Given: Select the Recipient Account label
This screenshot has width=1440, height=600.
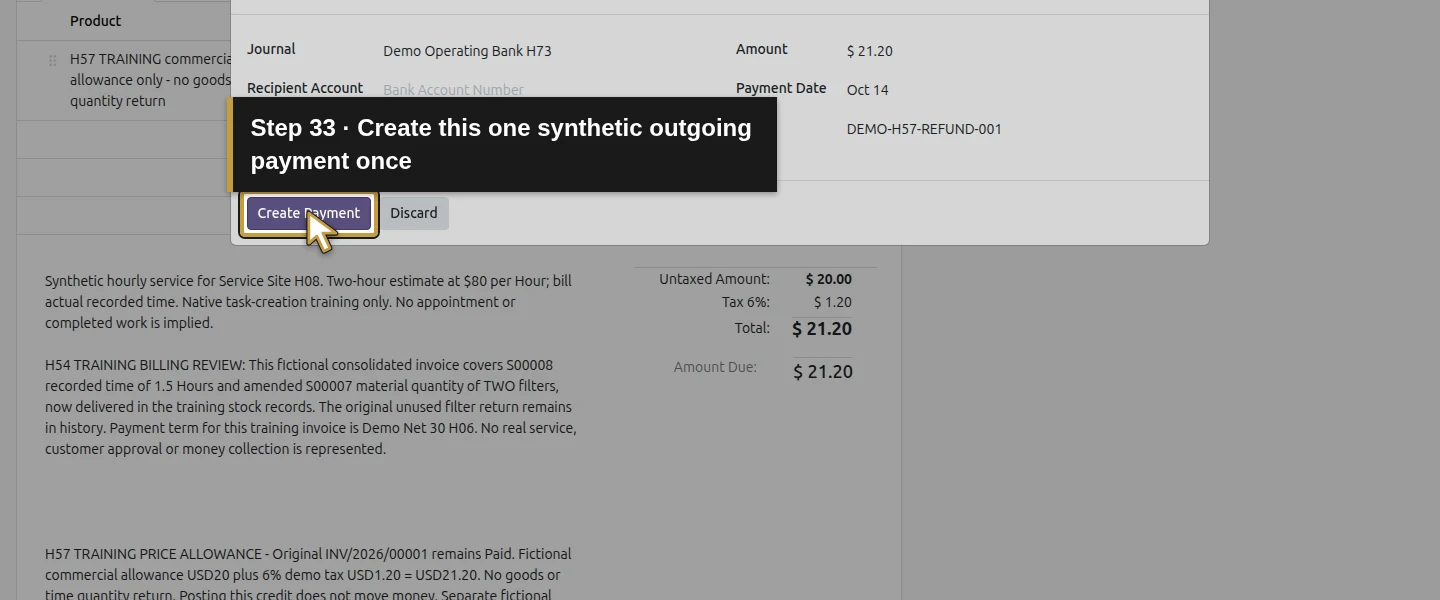Looking at the screenshot, I should [x=305, y=88].
